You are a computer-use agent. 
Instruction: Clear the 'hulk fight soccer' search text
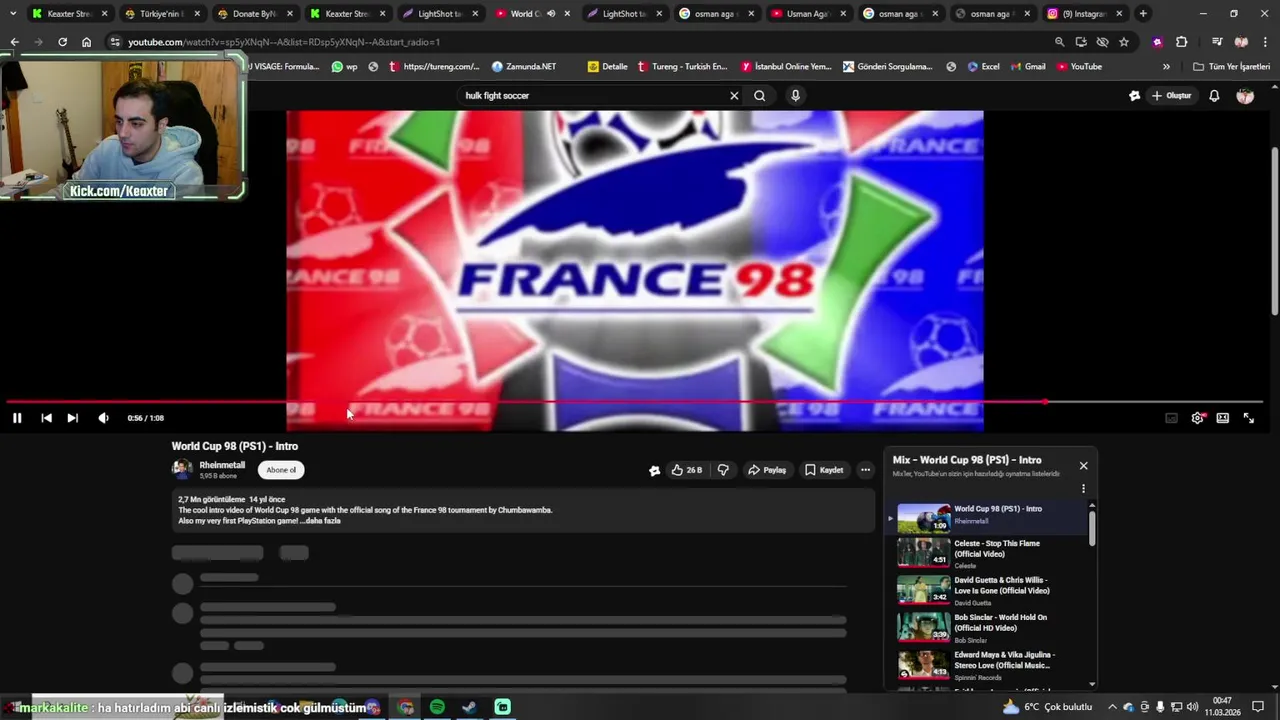pos(734,96)
